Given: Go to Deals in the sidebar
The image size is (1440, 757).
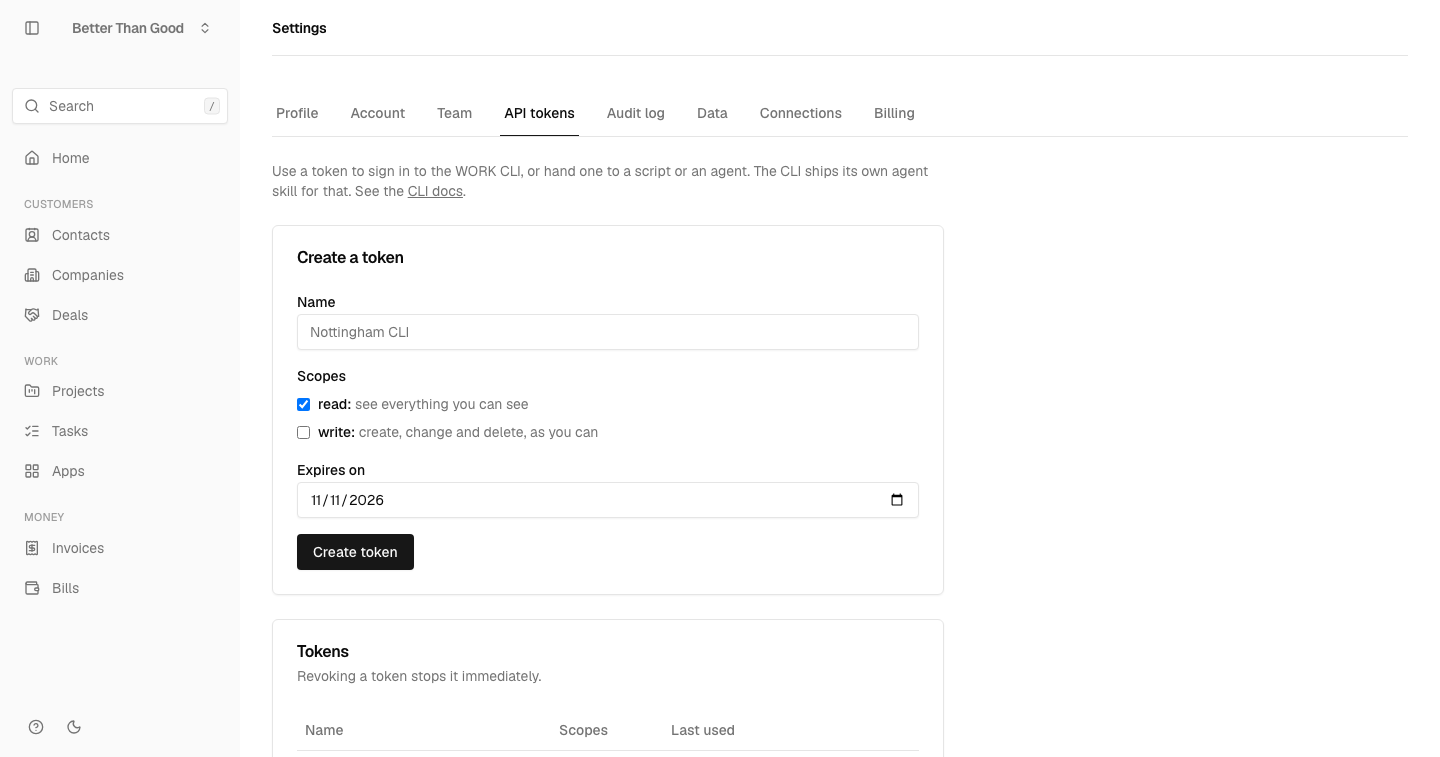Looking at the screenshot, I should point(120,315).
